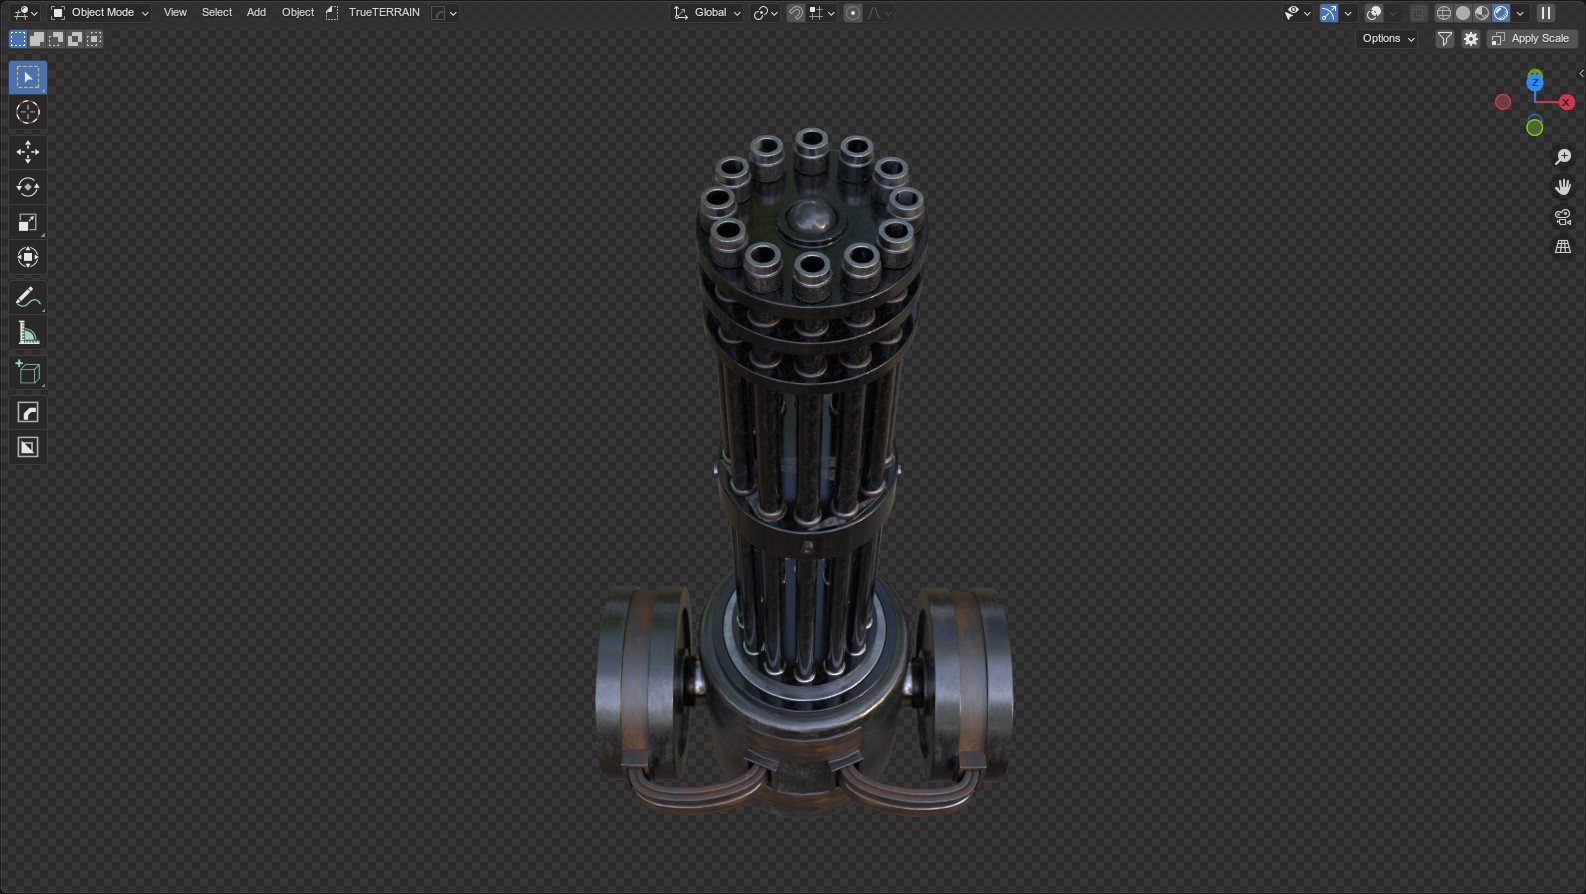Viewport: 1586px width, 894px height.
Task: Open the editor type dropdown
Action: (x=26, y=13)
